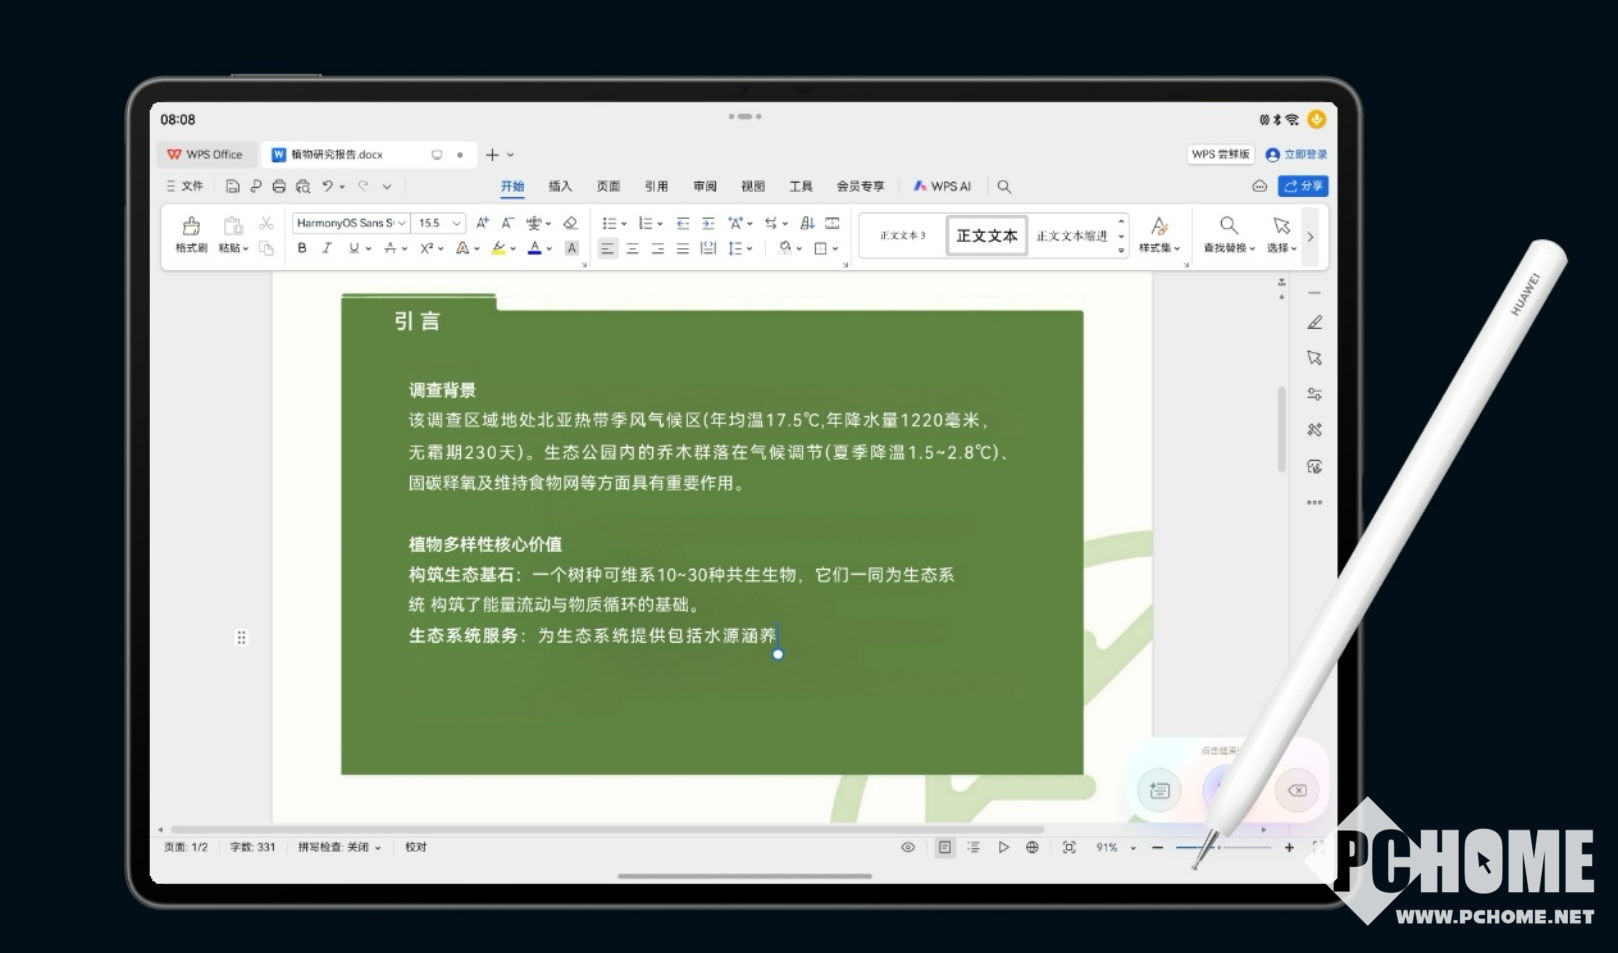1618x953 pixels.
Task: Click the save icon next to 文件
Action: tap(232, 186)
